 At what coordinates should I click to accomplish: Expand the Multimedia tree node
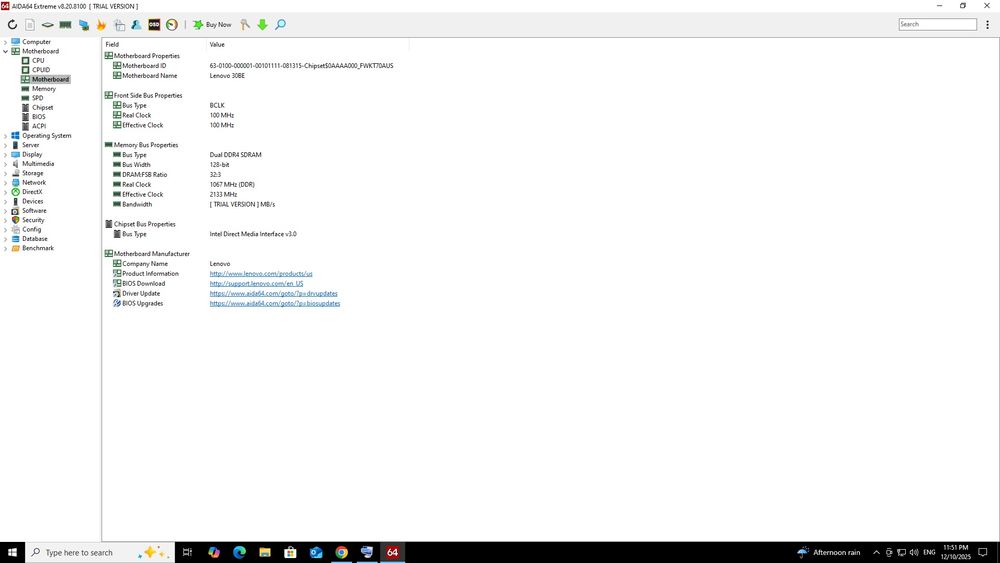(6, 164)
